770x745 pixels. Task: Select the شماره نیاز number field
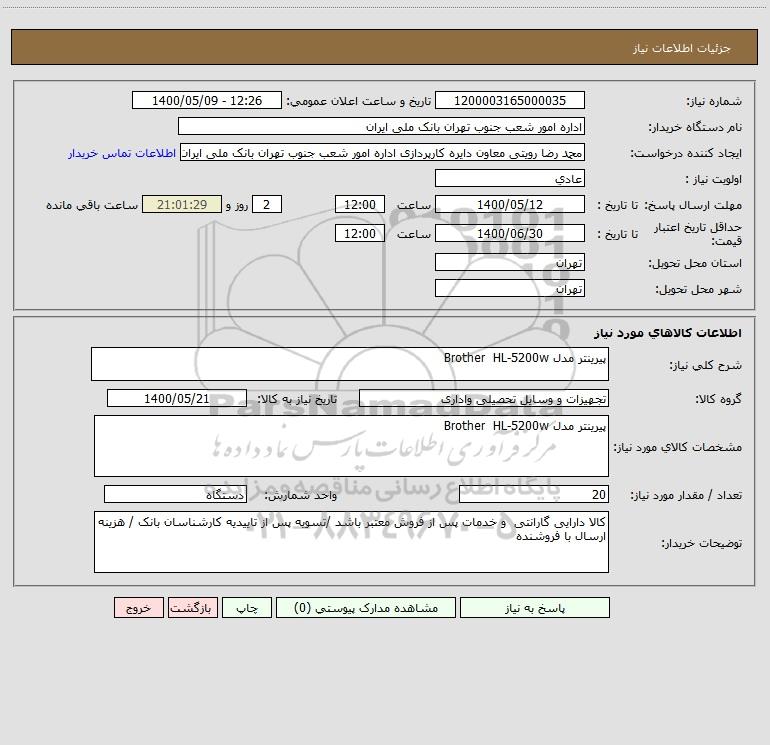click(510, 100)
